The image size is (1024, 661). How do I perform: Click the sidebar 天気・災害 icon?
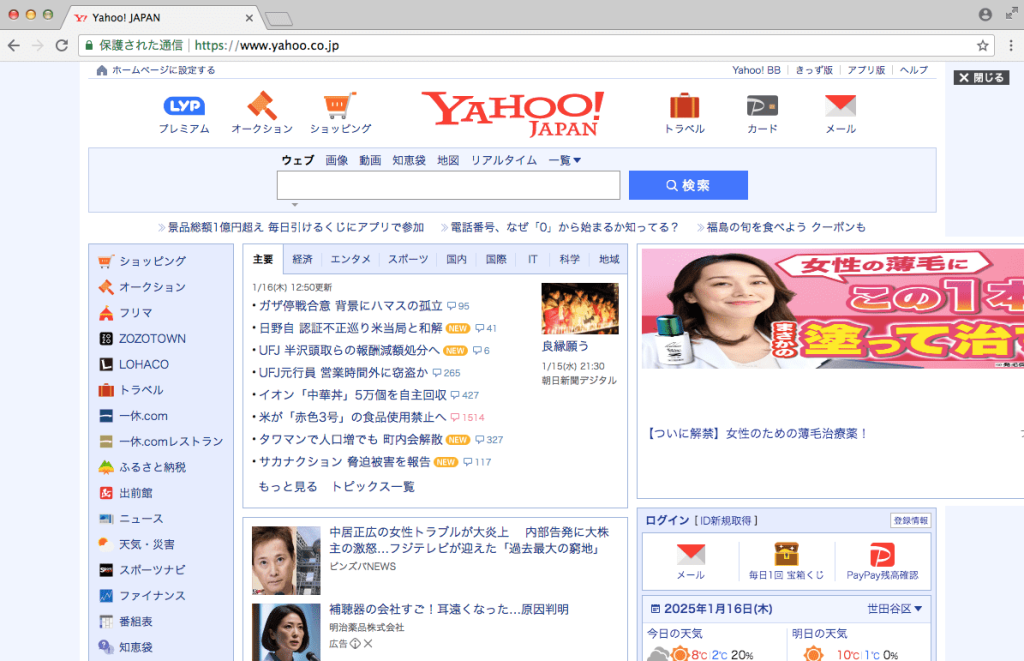(106, 544)
